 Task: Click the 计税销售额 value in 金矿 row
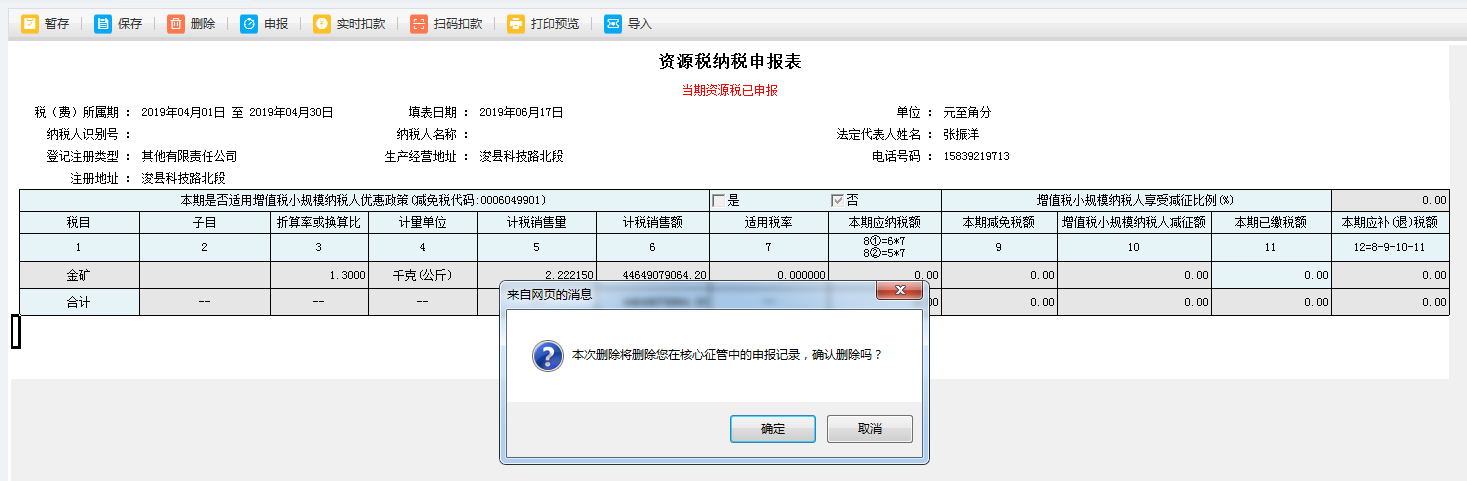coord(653,275)
